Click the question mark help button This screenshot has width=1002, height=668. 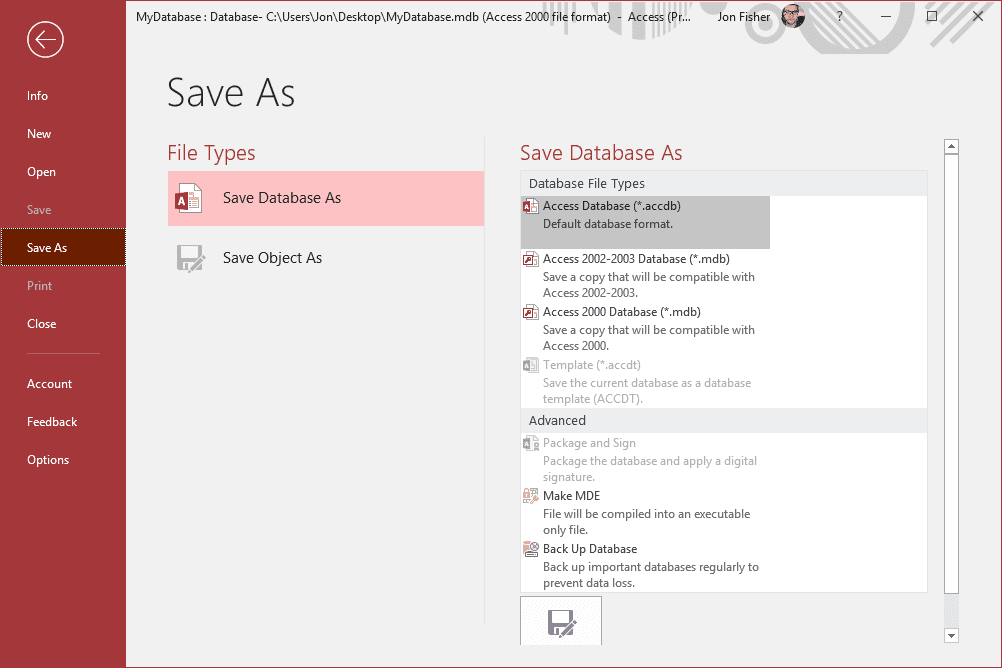point(839,16)
